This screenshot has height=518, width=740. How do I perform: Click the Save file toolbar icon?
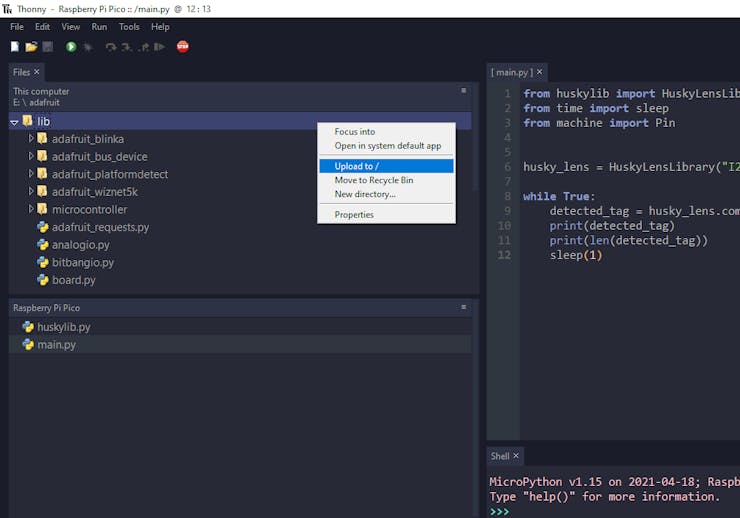coord(46,47)
